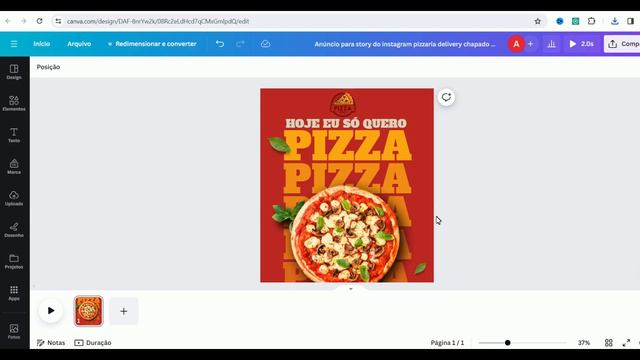Check cloud save status icon
The image size is (640, 360).
[265, 44]
